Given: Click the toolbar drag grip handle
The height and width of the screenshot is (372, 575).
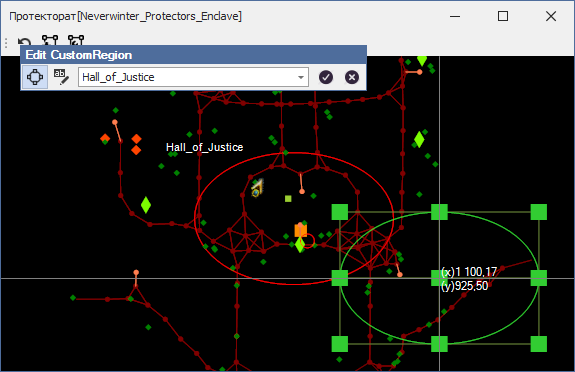Looking at the screenshot, I should pos(6,43).
